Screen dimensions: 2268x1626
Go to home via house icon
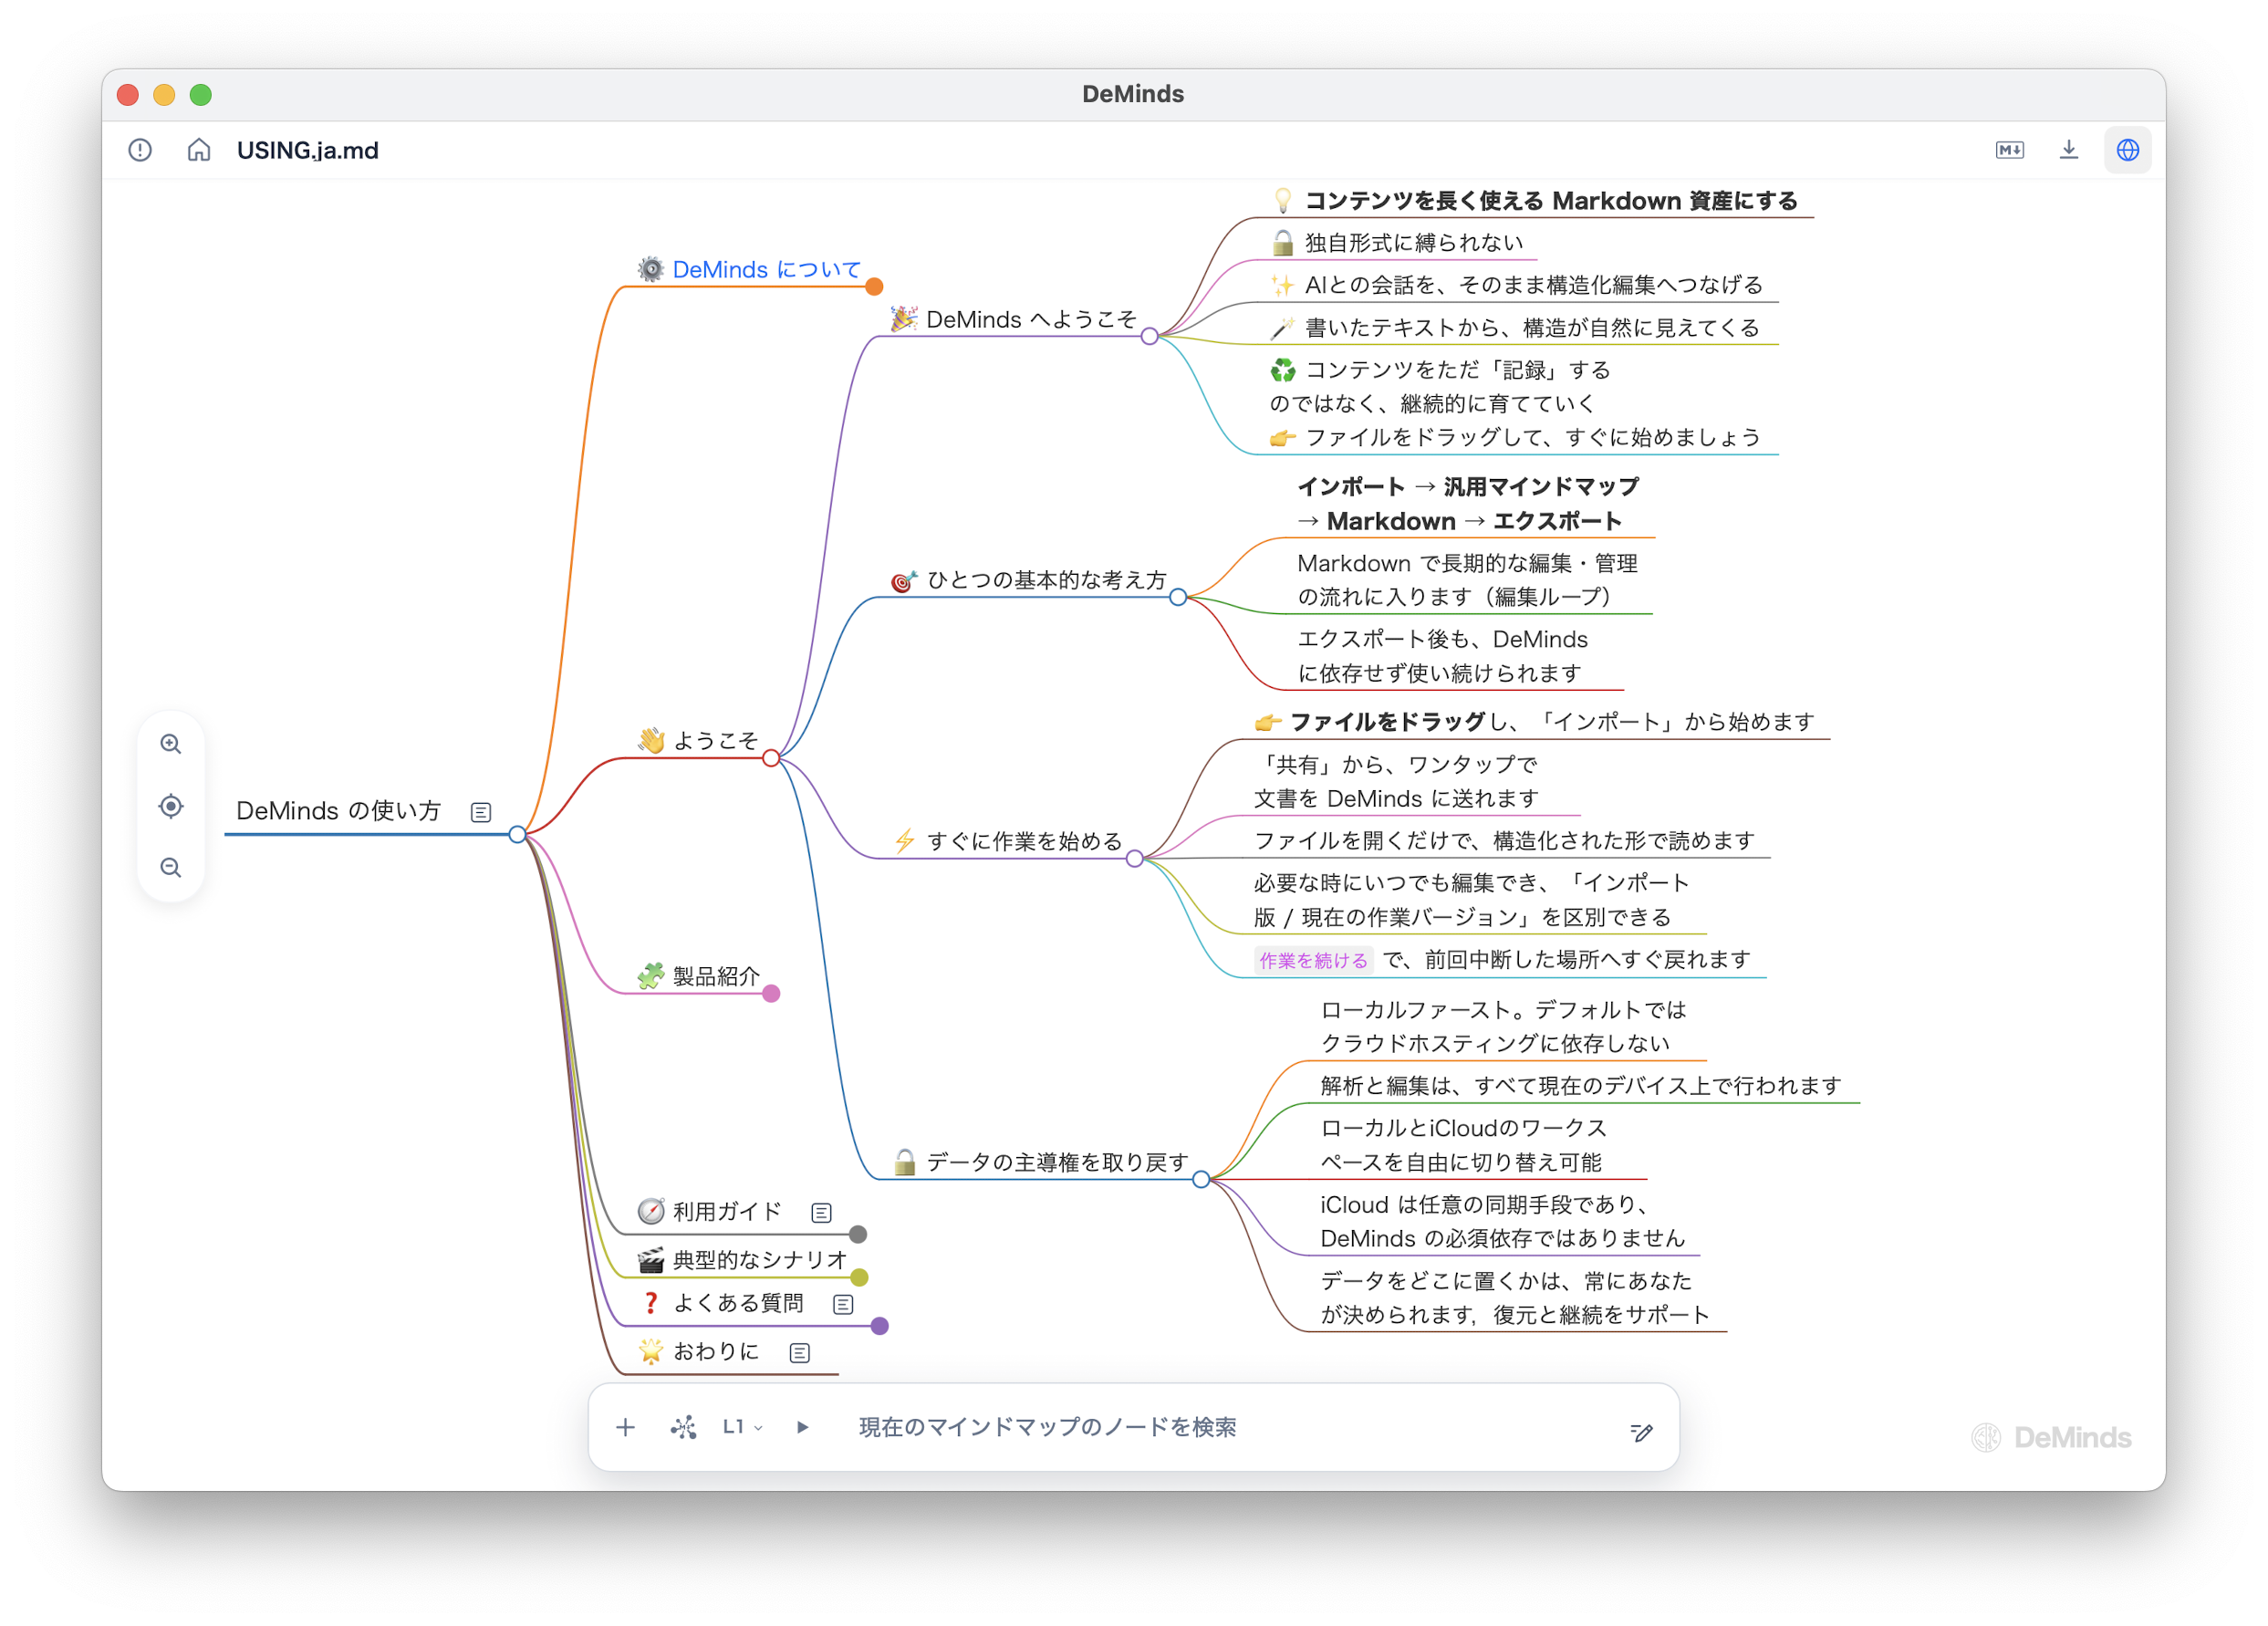point(199,150)
